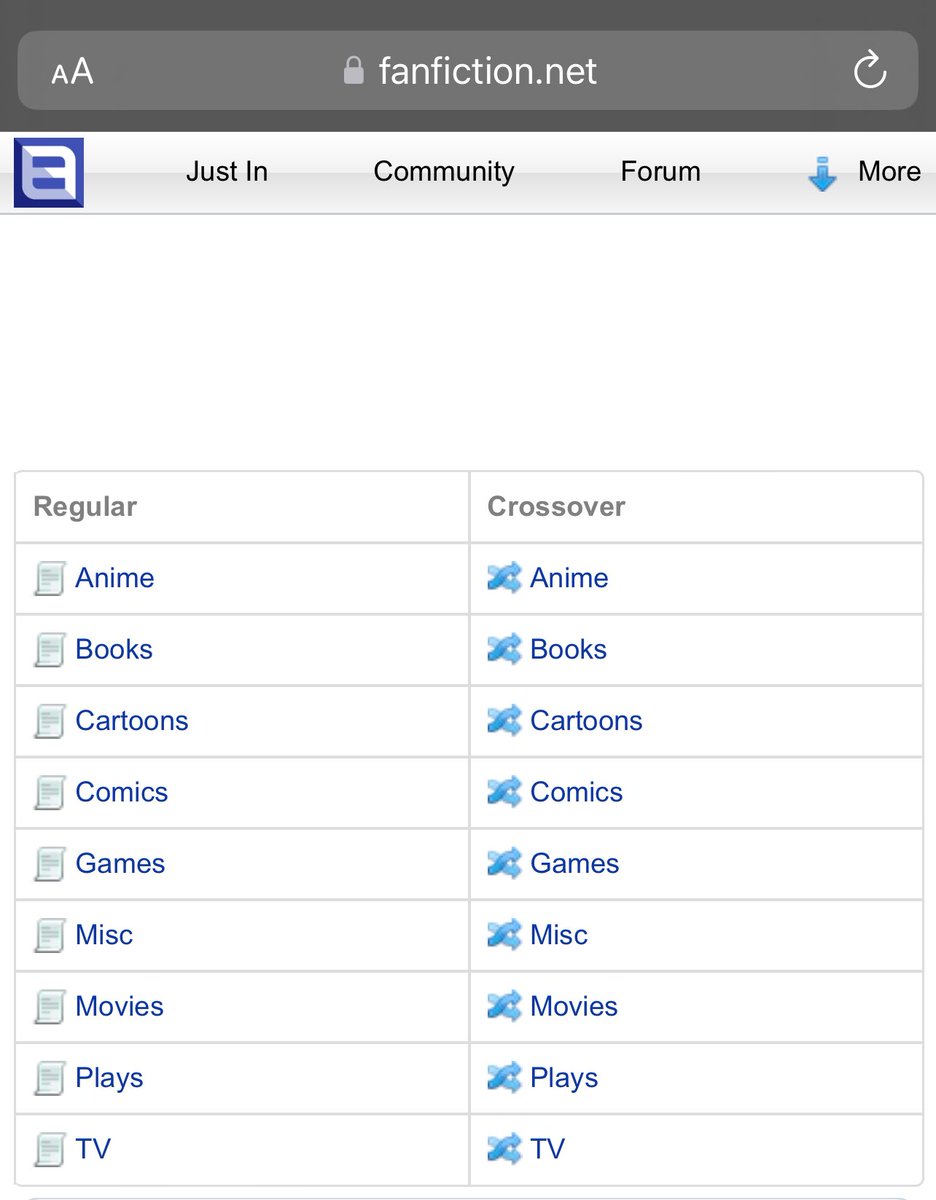Viewport: 936px width, 1200px height.
Task: Tap the scroll icon beside regular Comics
Action: 50,793
